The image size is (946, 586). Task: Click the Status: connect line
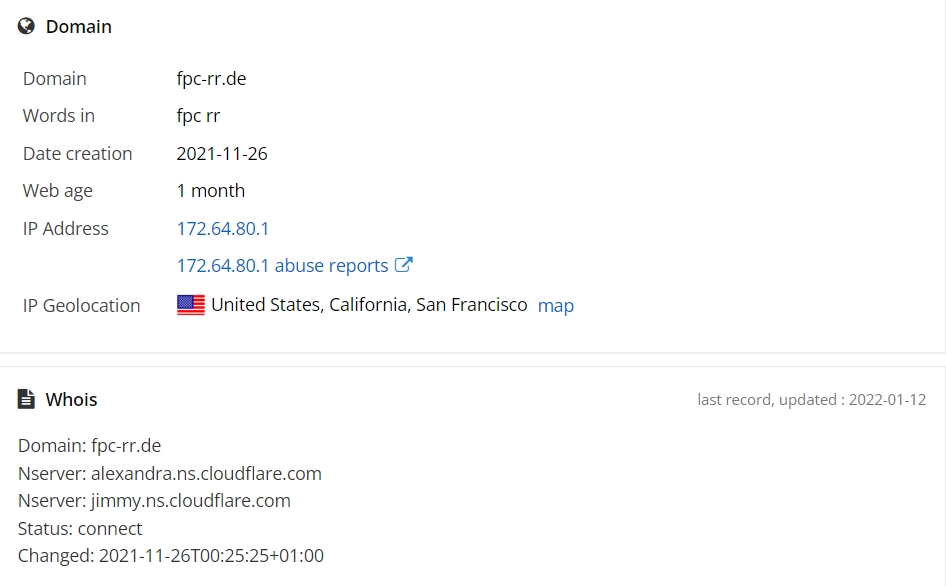tap(80, 529)
